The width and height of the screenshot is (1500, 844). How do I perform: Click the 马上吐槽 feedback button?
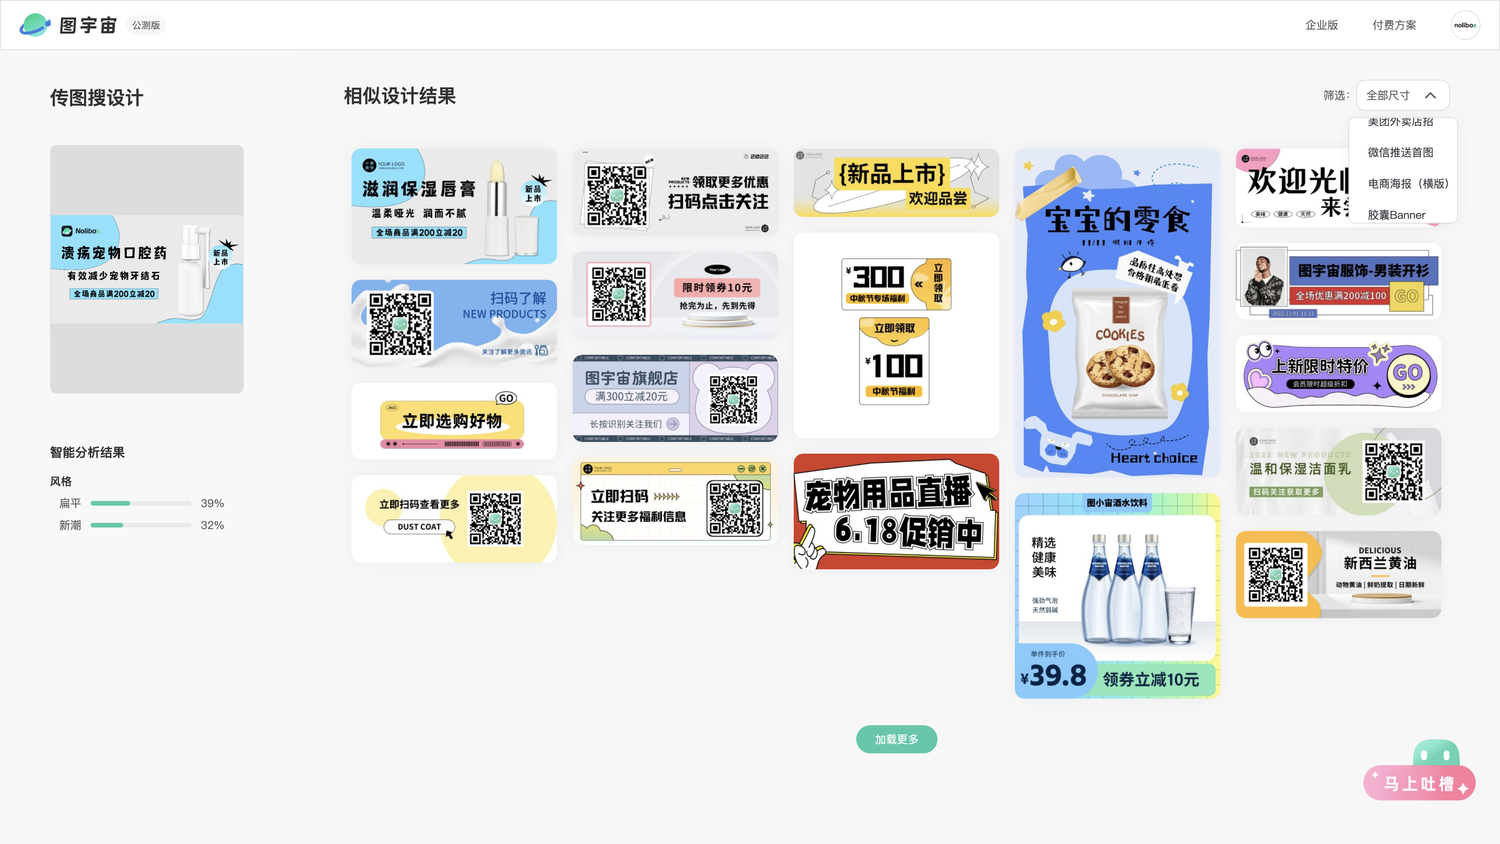click(x=1419, y=784)
